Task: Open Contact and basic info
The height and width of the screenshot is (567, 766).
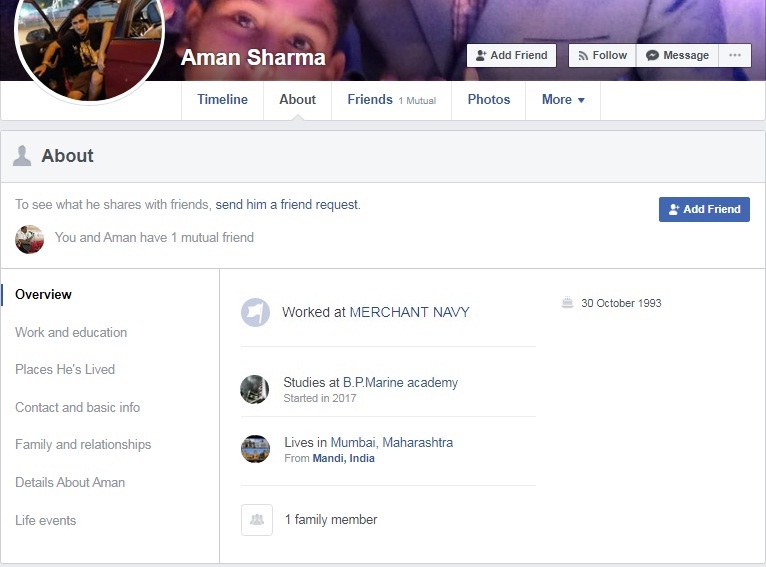Action: click(77, 407)
